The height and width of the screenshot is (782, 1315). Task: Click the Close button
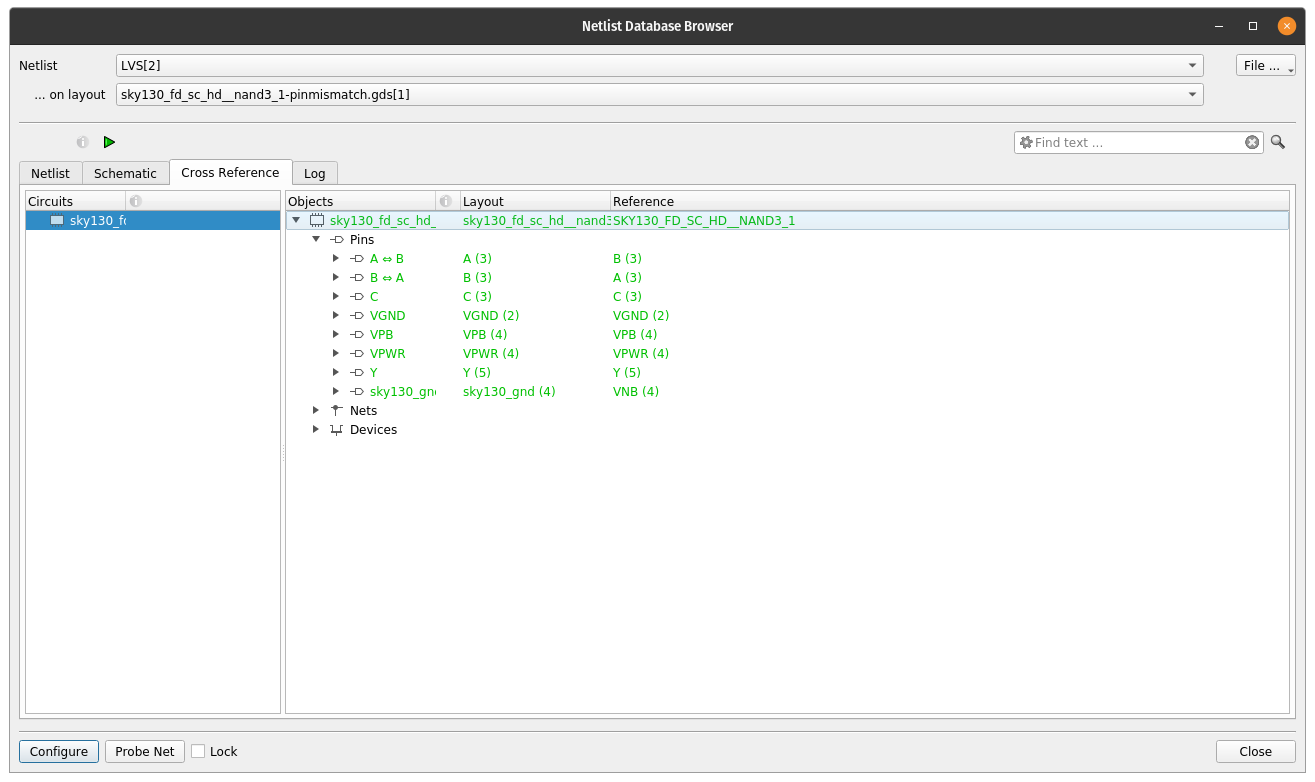pyautogui.click(x=1256, y=751)
